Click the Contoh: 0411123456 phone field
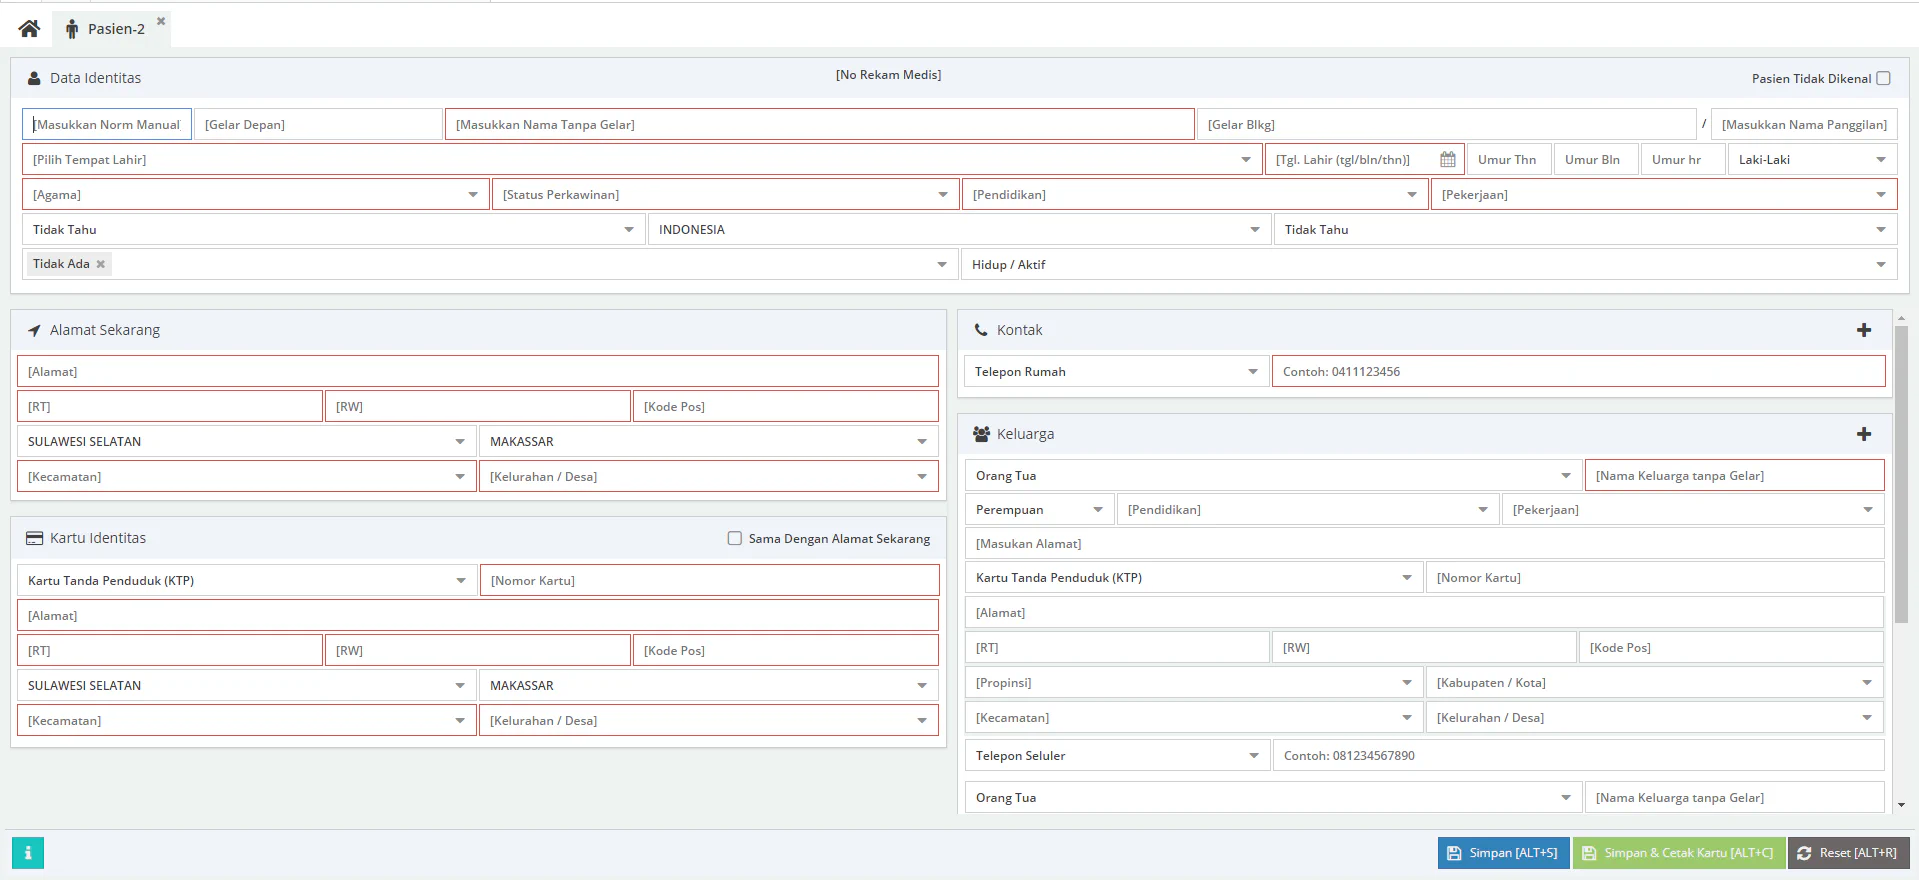Viewport: 1919px width, 880px height. coord(1579,372)
